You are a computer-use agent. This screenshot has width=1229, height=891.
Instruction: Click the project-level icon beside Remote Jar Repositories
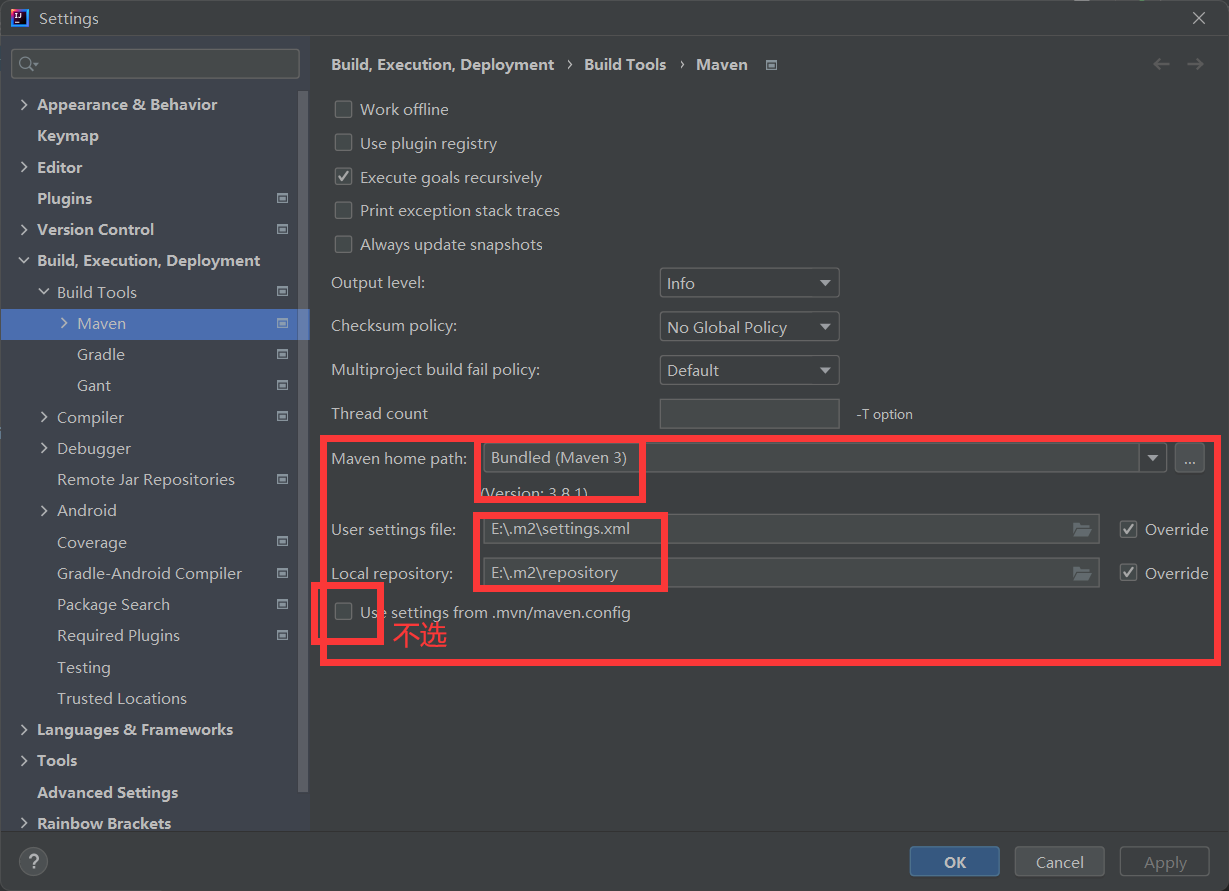pyautogui.click(x=283, y=480)
